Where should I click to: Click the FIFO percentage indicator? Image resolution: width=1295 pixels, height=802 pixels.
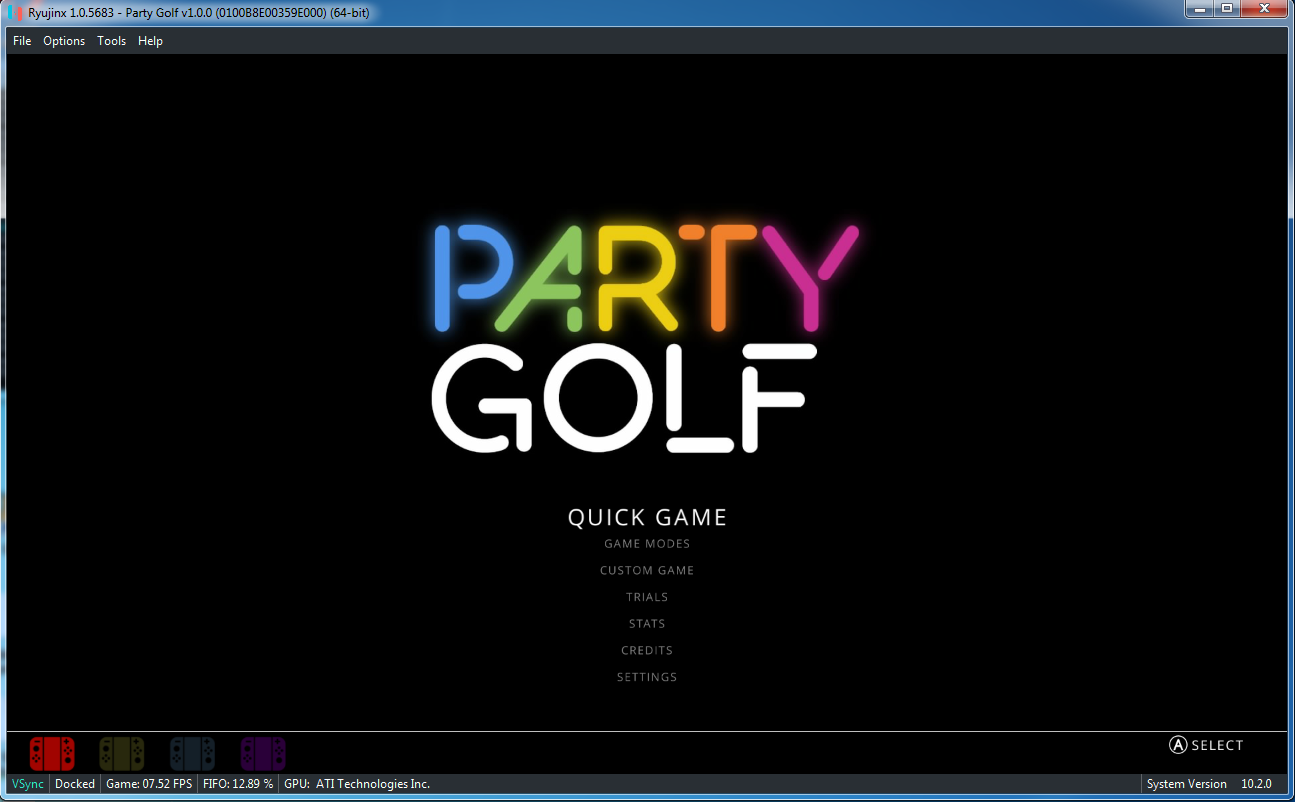coord(238,784)
